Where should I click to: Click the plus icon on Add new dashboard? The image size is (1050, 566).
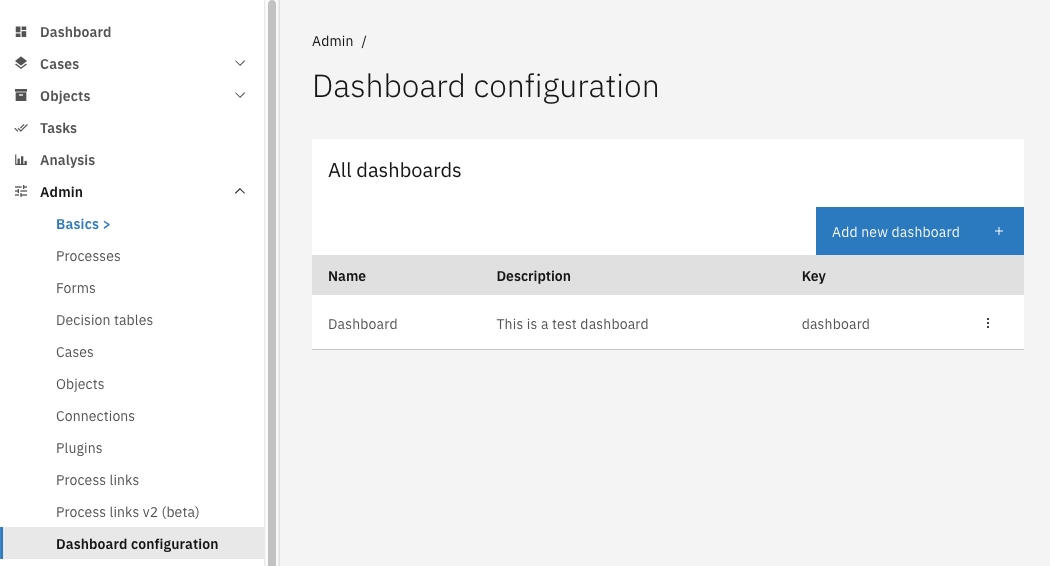pyautogui.click(x=998, y=232)
